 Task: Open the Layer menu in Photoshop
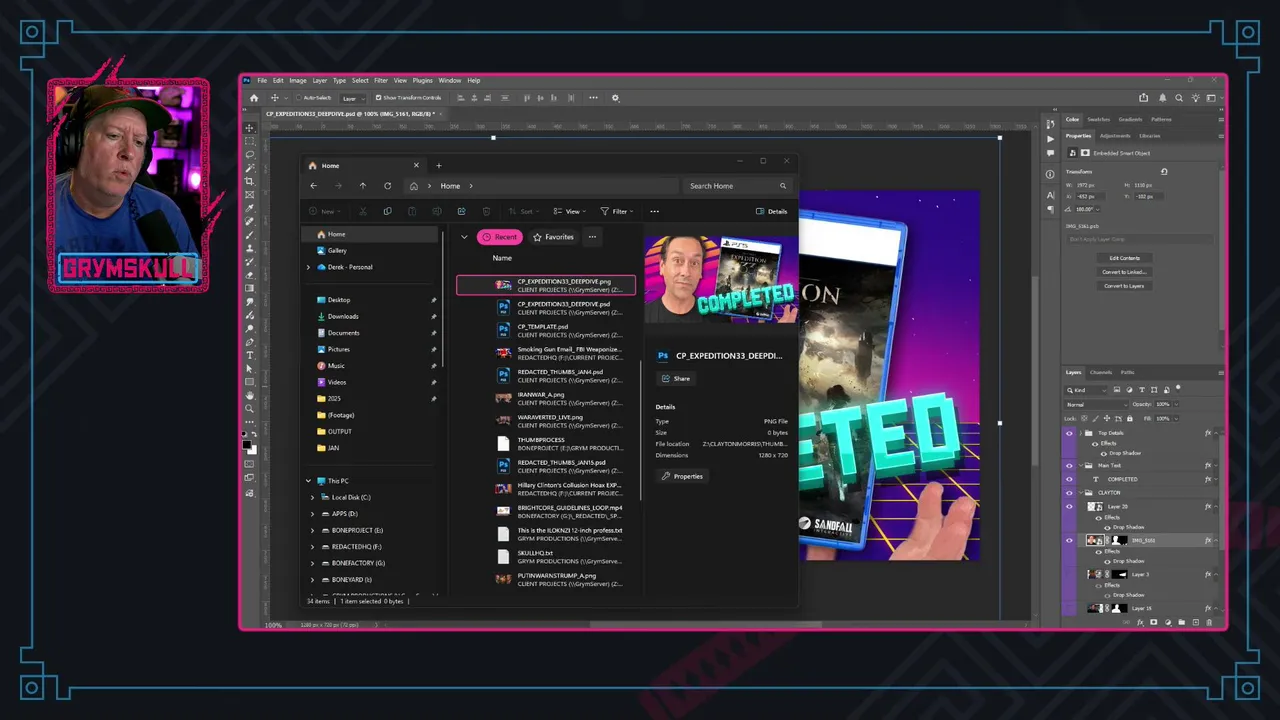[319, 80]
